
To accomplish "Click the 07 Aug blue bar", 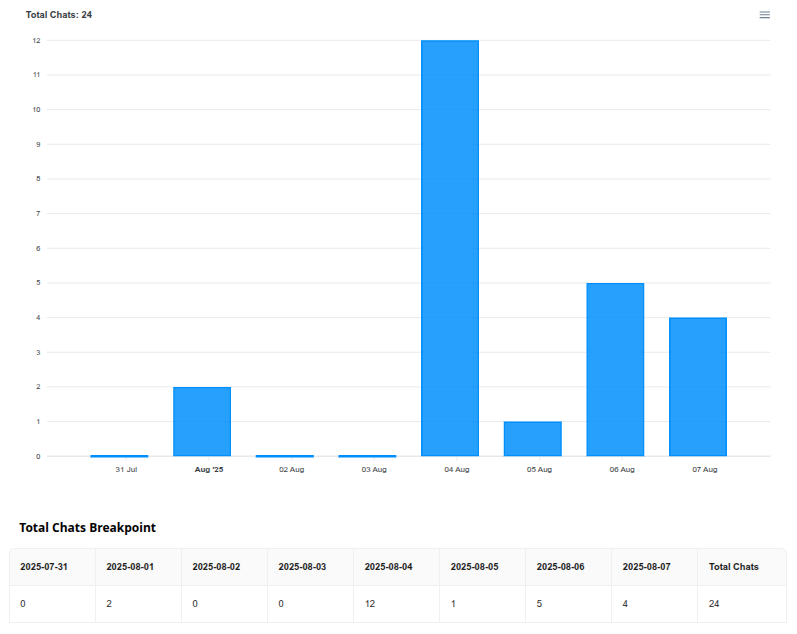I will pos(697,386).
